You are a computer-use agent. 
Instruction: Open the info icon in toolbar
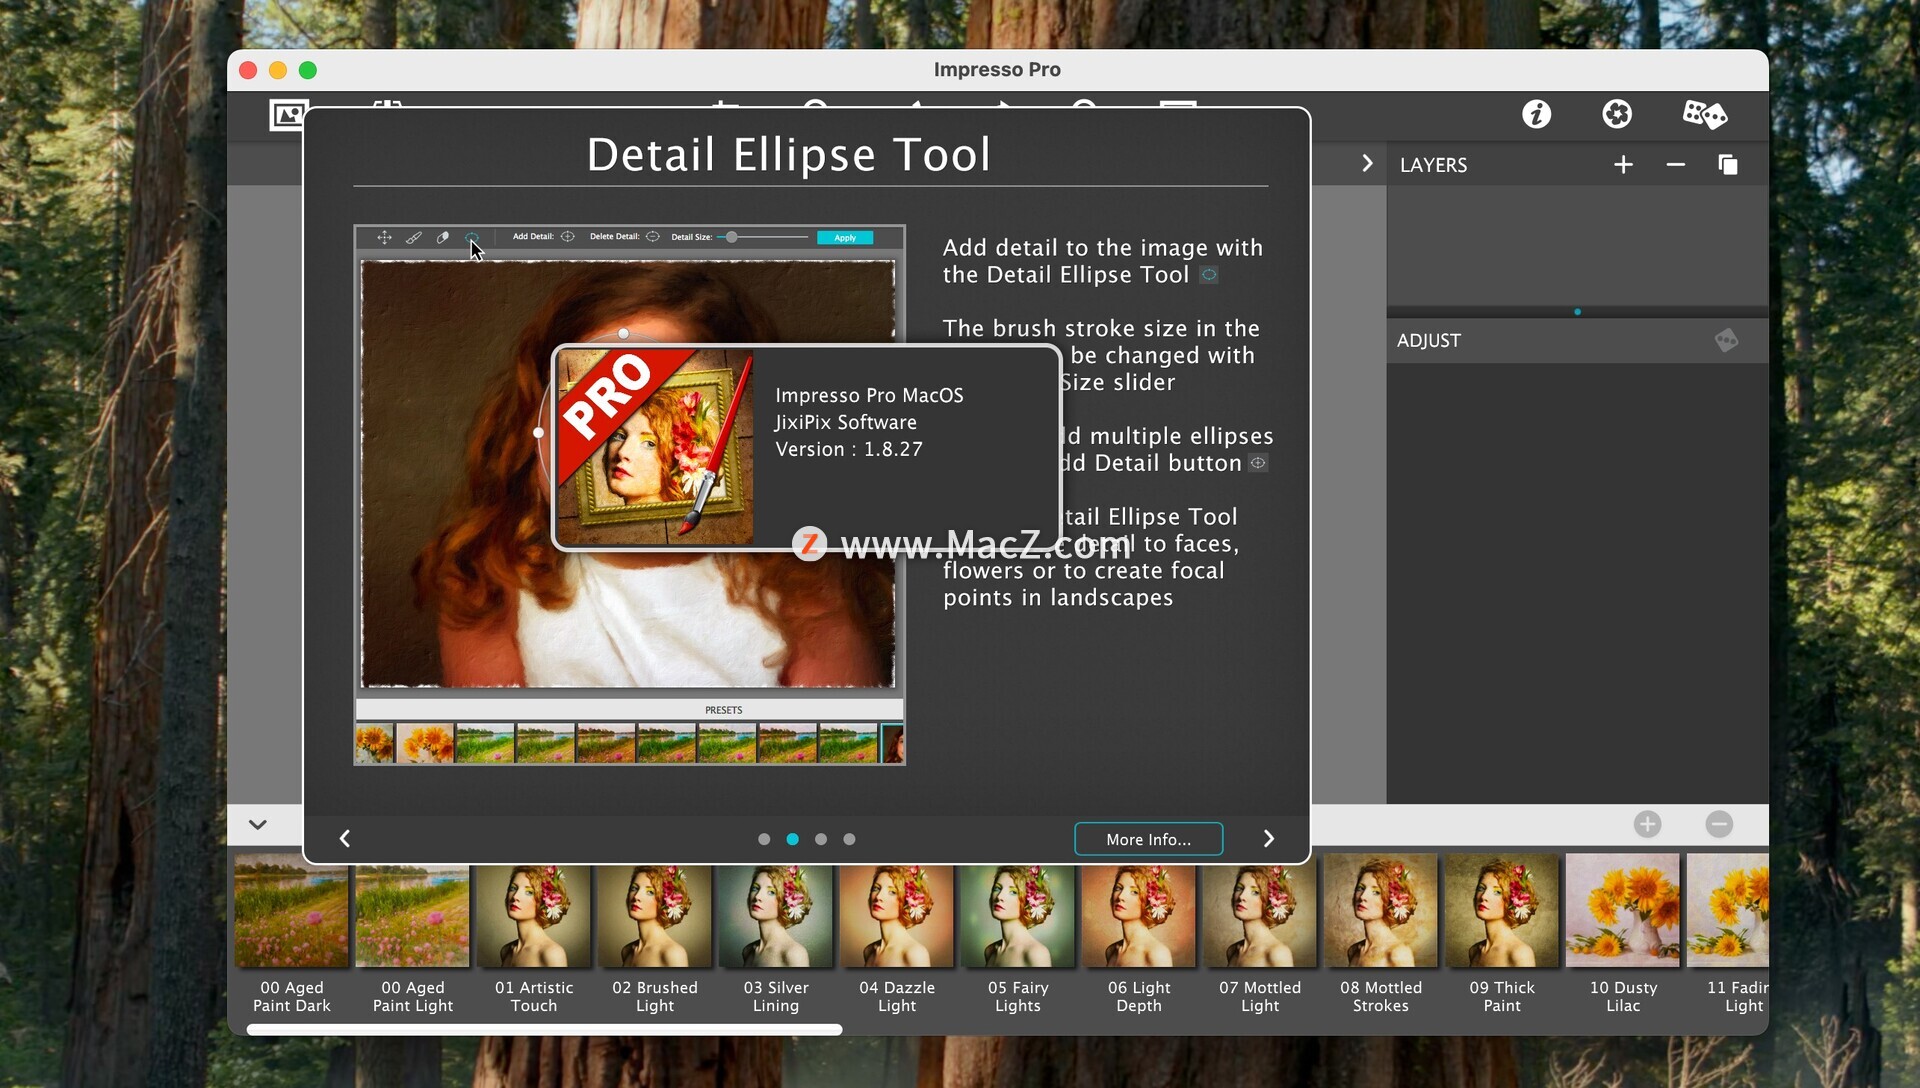click(1536, 114)
